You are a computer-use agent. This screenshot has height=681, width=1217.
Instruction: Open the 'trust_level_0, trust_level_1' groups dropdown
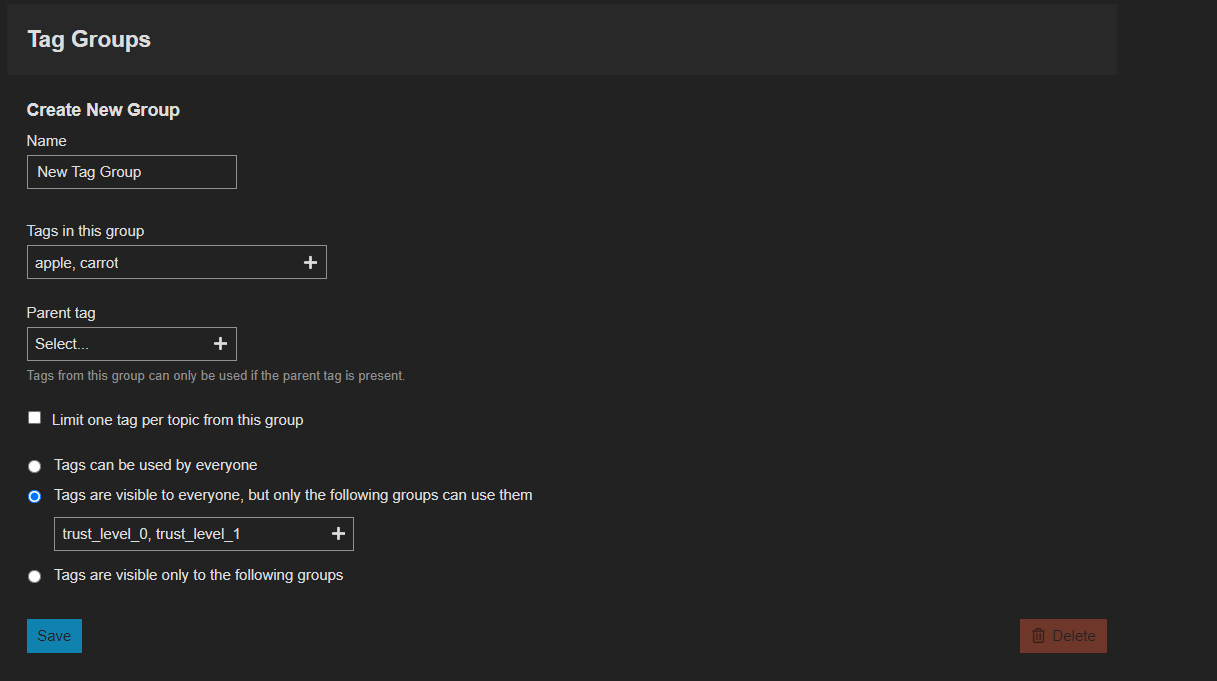(204, 534)
